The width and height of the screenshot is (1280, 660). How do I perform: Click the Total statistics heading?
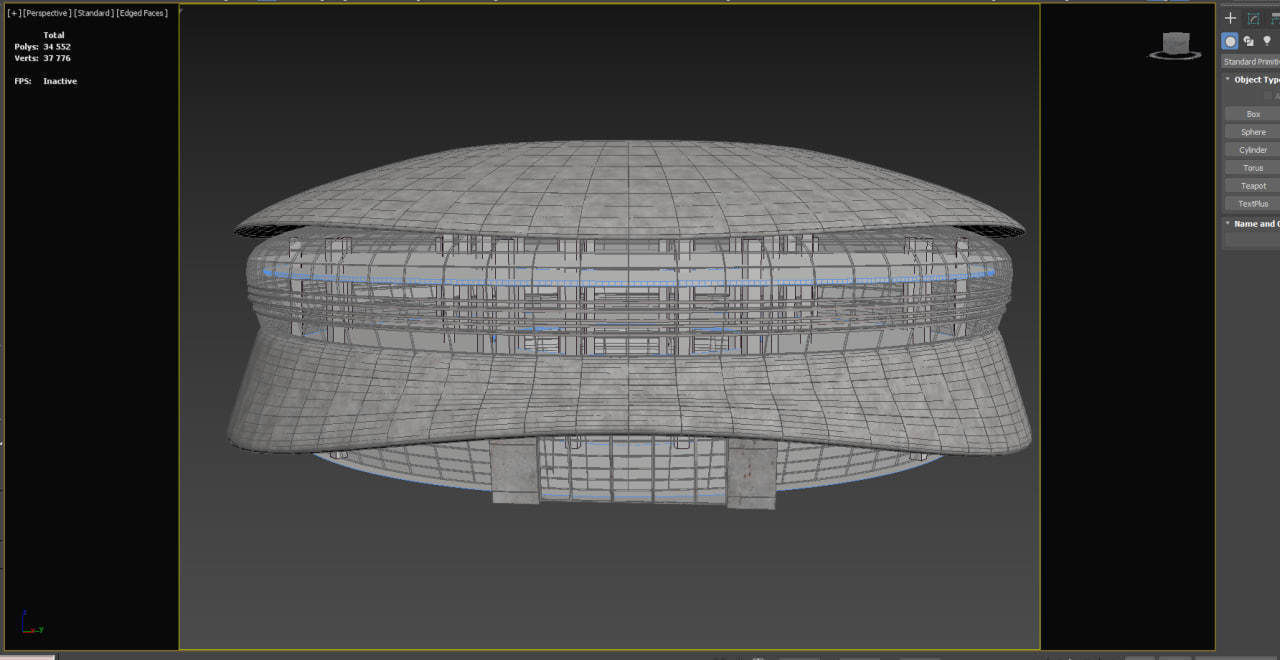54,35
